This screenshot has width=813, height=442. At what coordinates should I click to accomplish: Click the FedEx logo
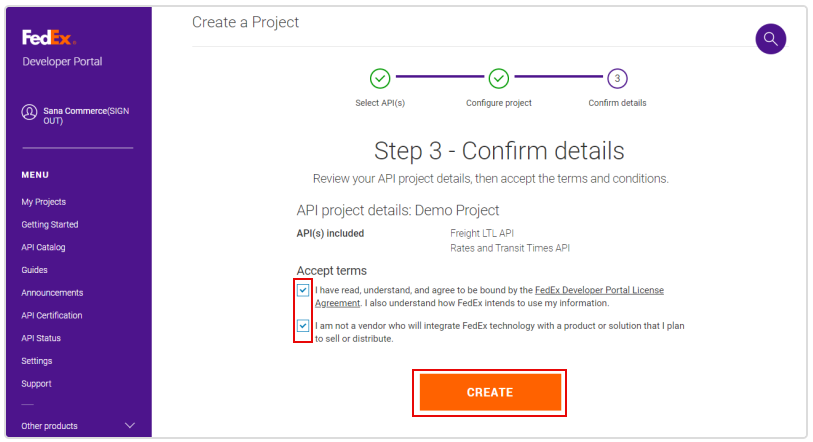pyautogui.click(x=49, y=38)
